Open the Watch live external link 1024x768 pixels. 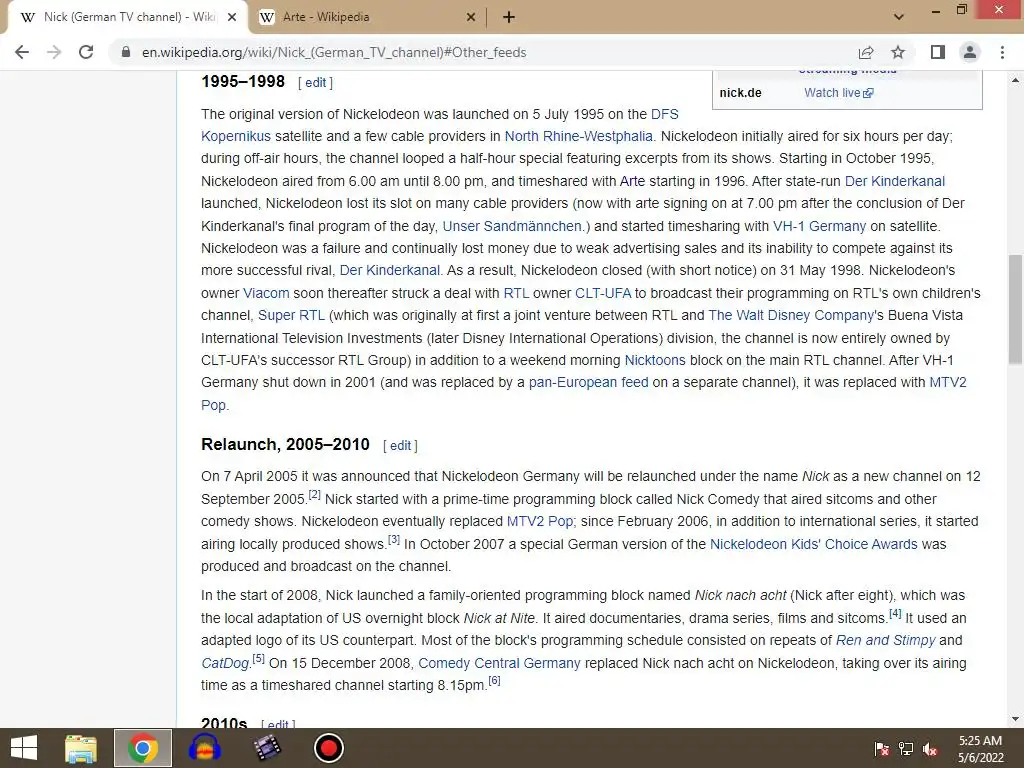tap(839, 93)
